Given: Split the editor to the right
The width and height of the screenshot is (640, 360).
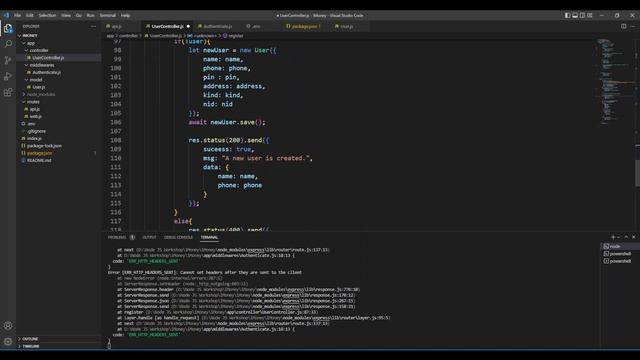Looking at the screenshot, I should coord(624,26).
